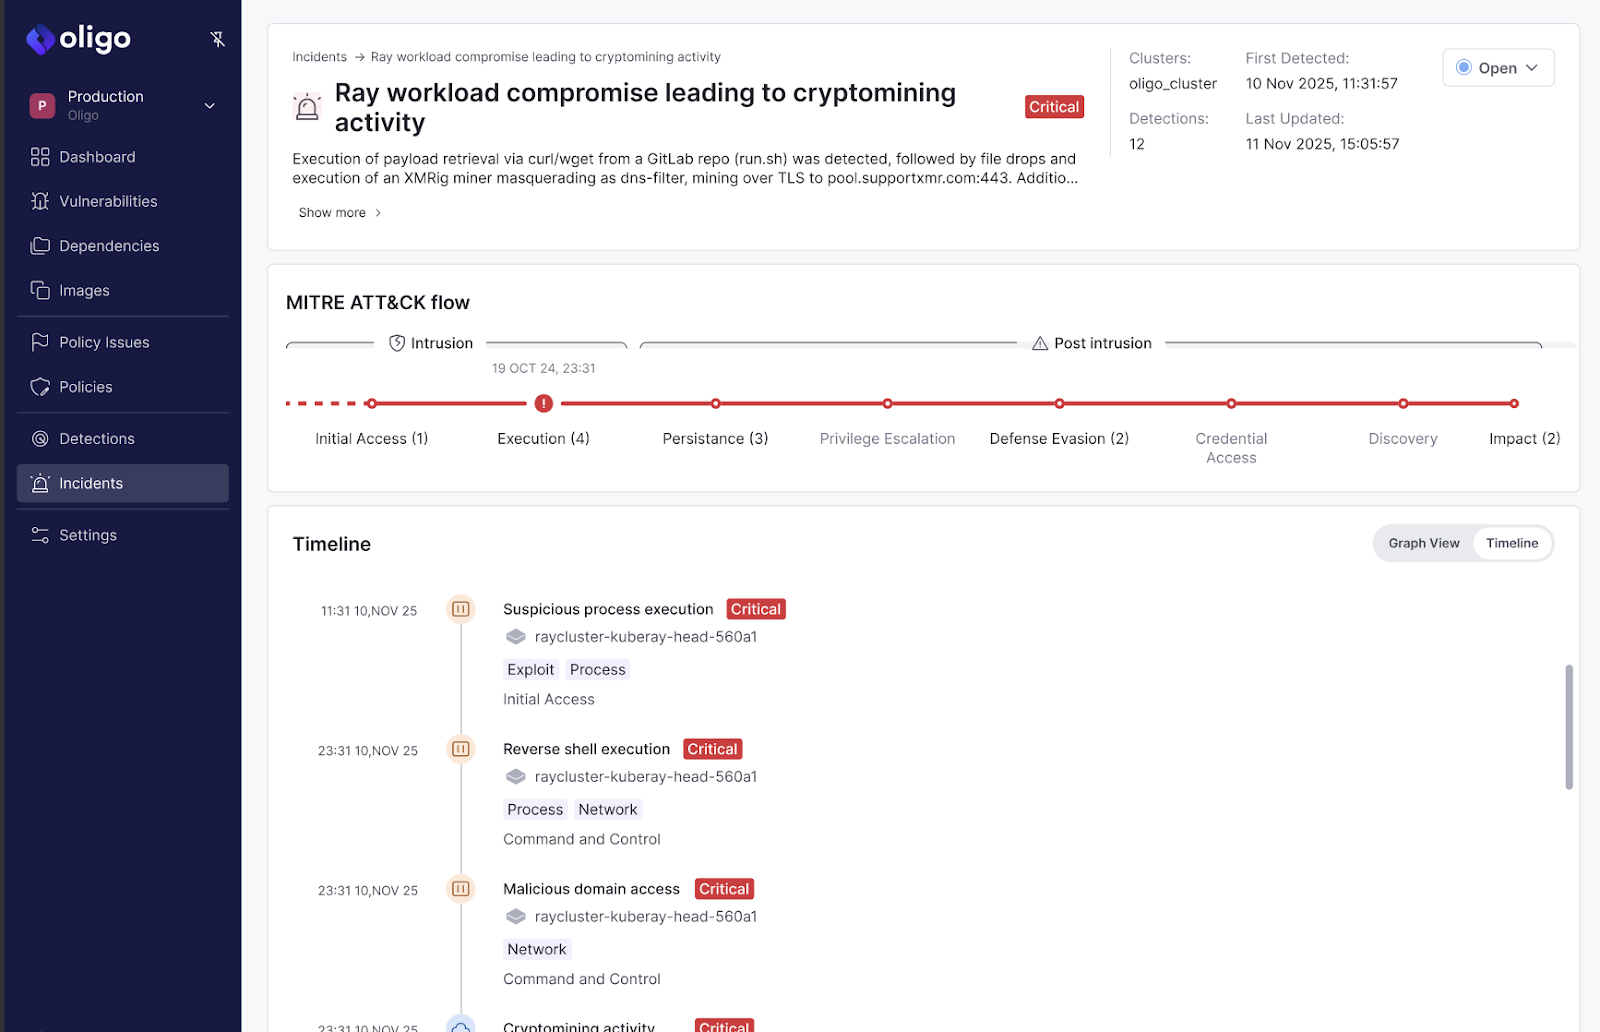Click the Cryptomining activity event icon
The width and height of the screenshot is (1600, 1032).
(461, 1024)
